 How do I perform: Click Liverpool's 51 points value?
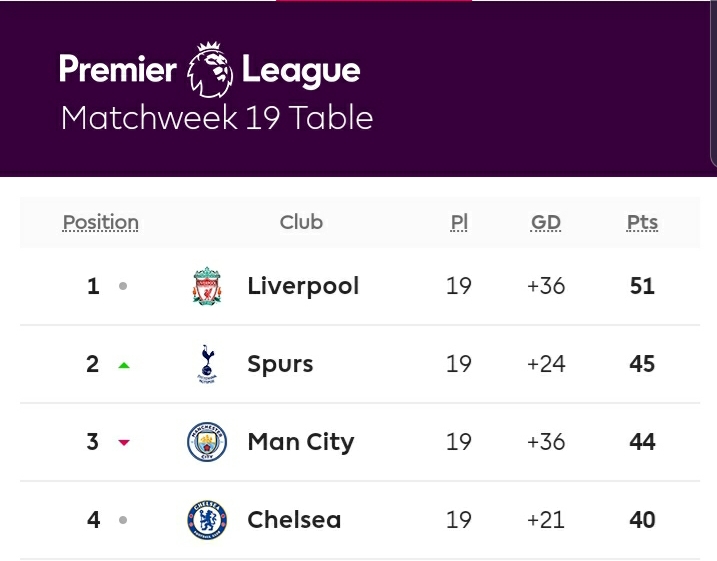click(x=642, y=286)
